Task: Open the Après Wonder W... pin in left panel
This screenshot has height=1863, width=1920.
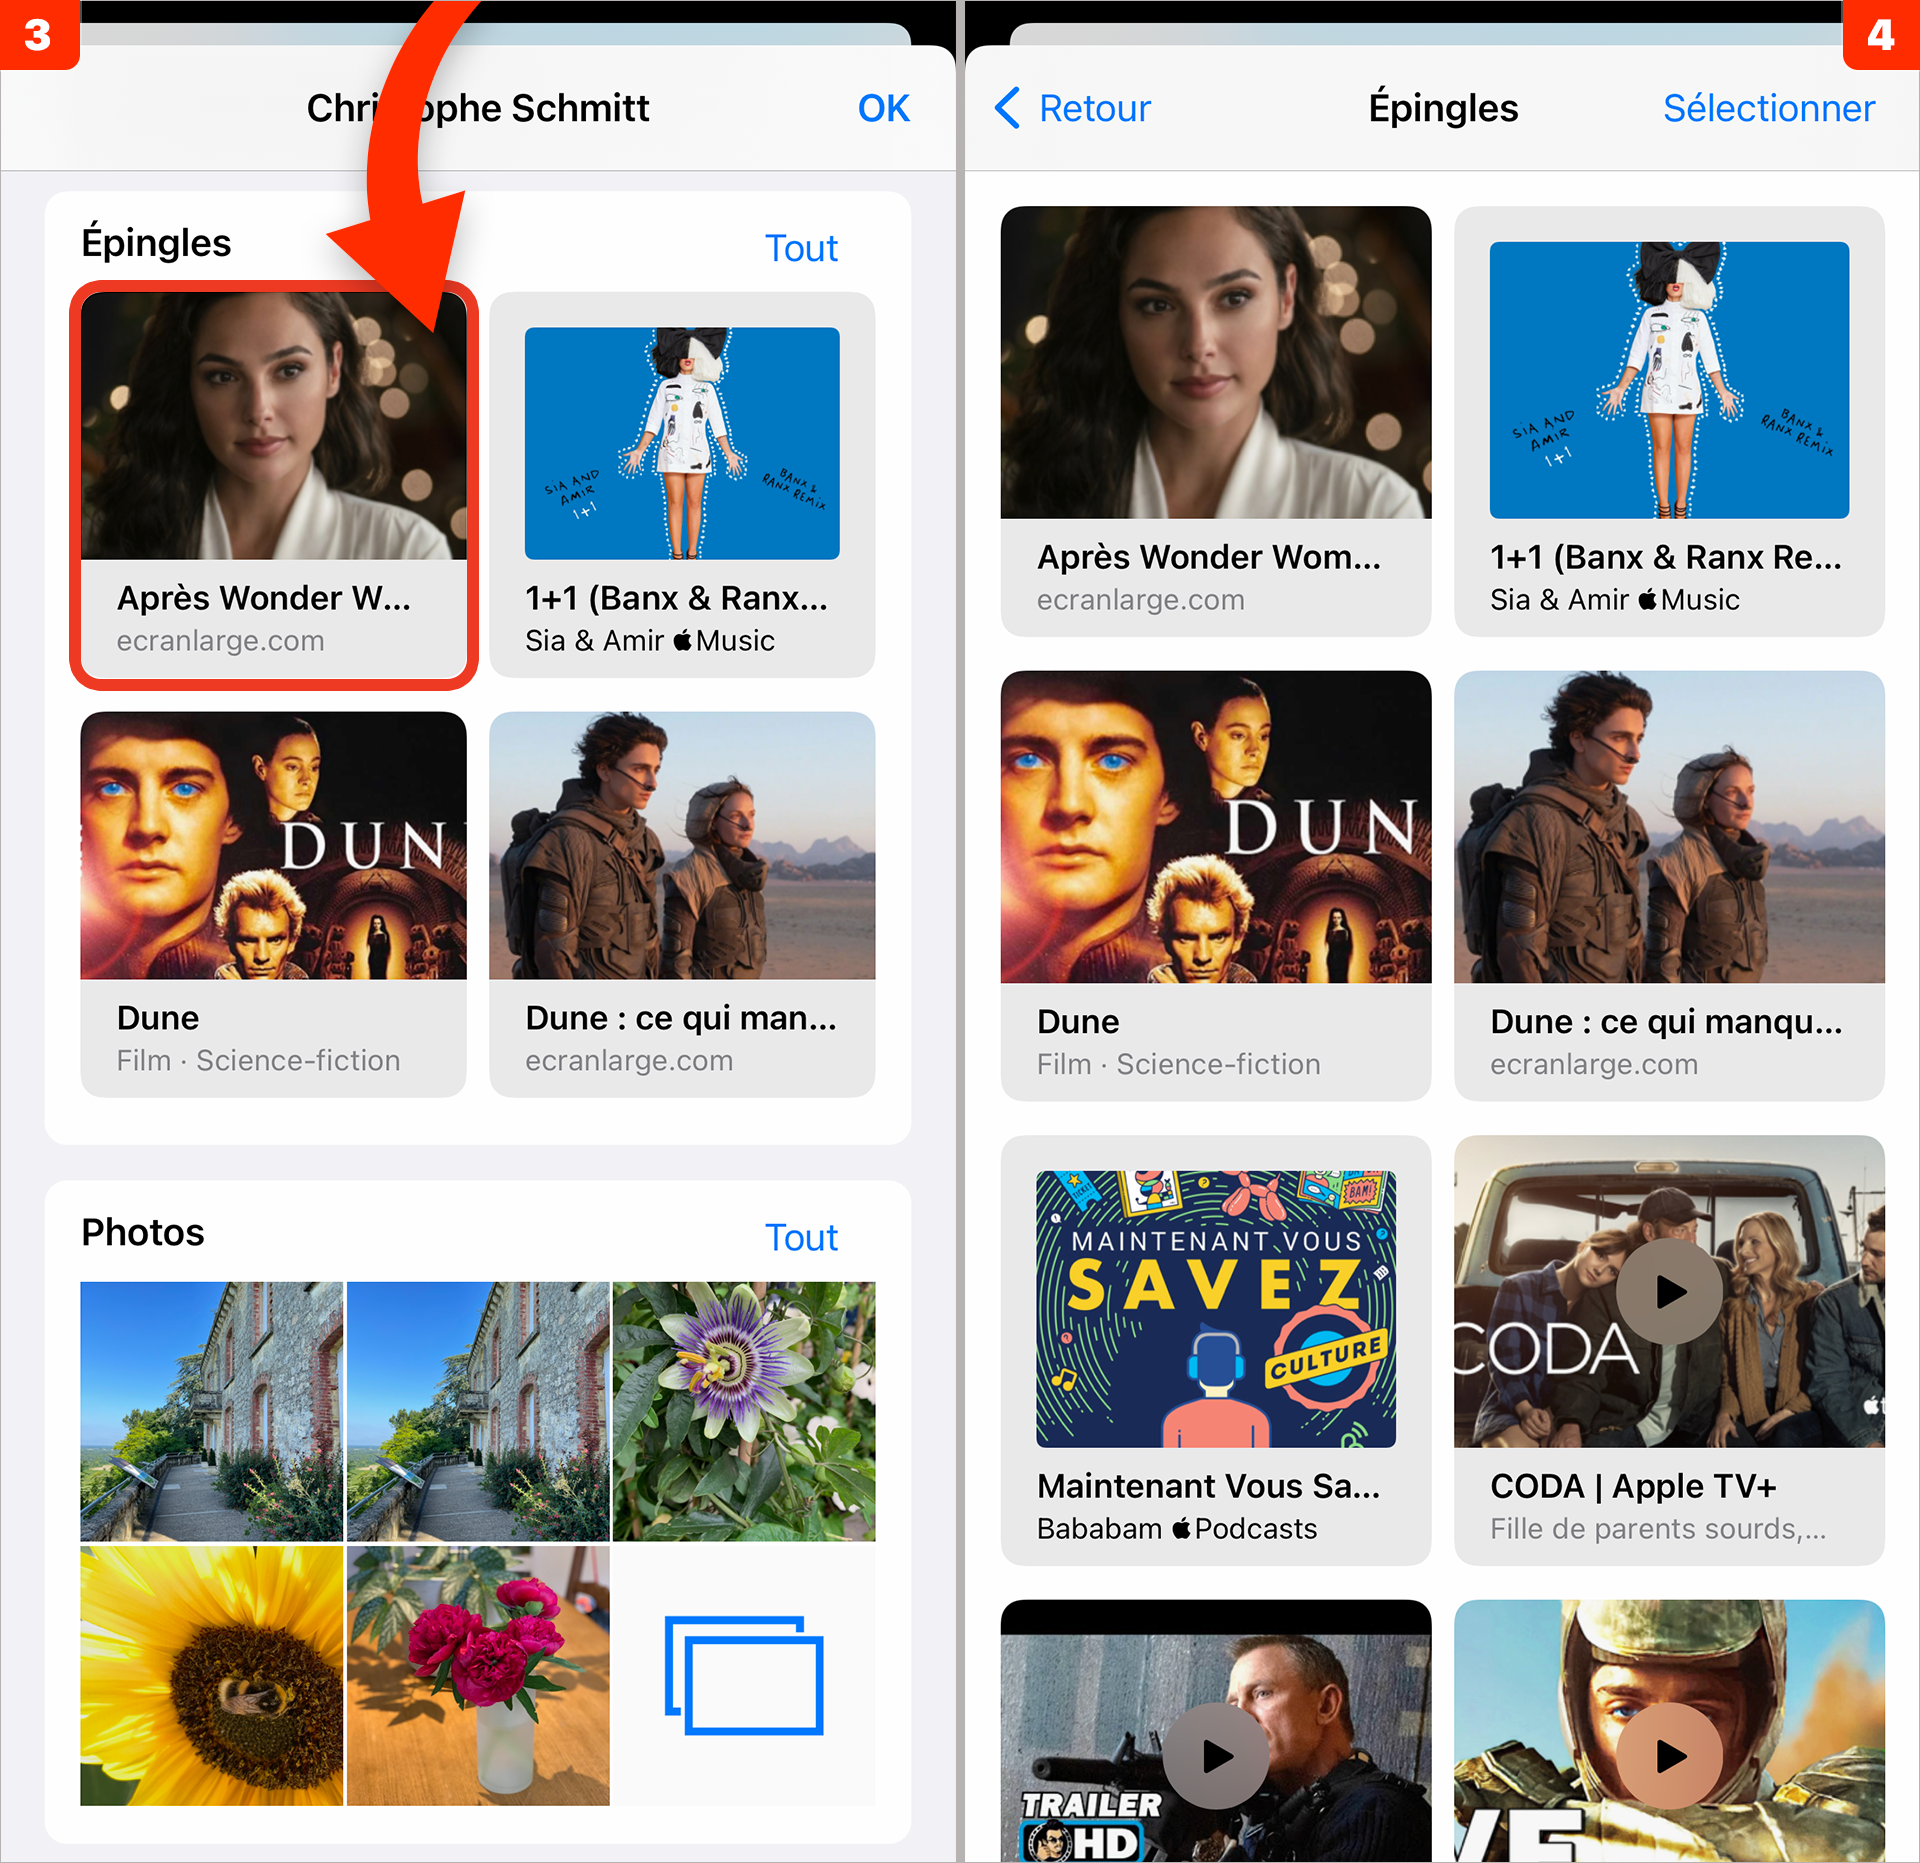Action: [273, 485]
